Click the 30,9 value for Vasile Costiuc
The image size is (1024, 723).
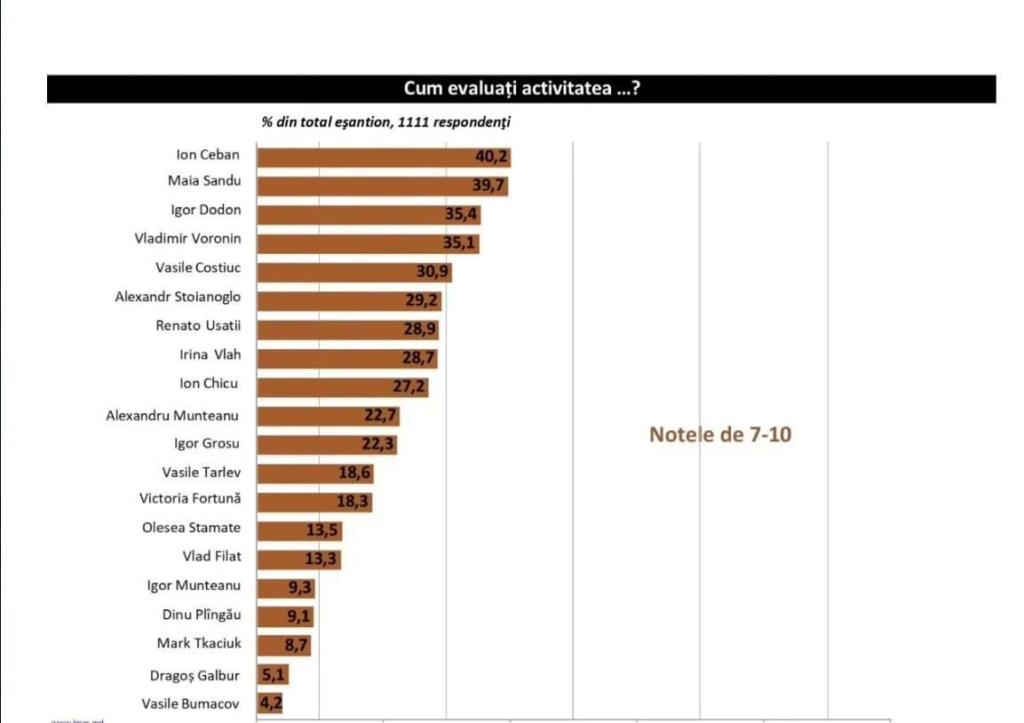click(434, 272)
